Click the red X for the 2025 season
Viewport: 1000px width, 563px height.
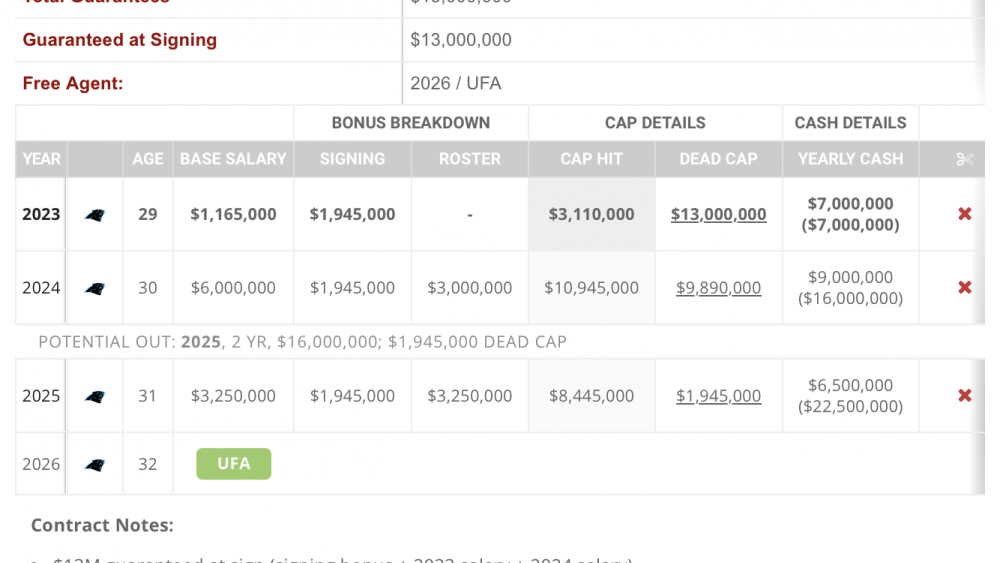[x=964, y=396]
